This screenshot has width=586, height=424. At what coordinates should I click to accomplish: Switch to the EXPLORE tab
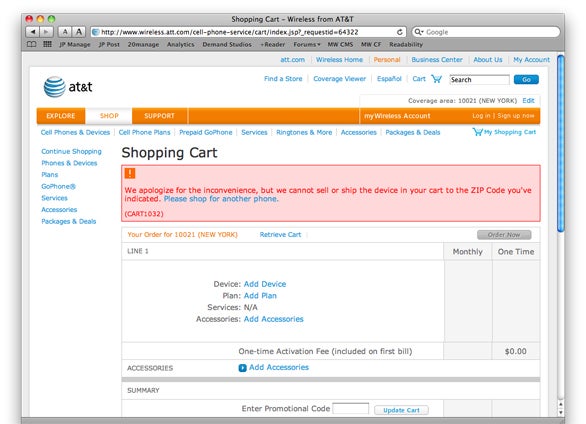(x=61, y=116)
